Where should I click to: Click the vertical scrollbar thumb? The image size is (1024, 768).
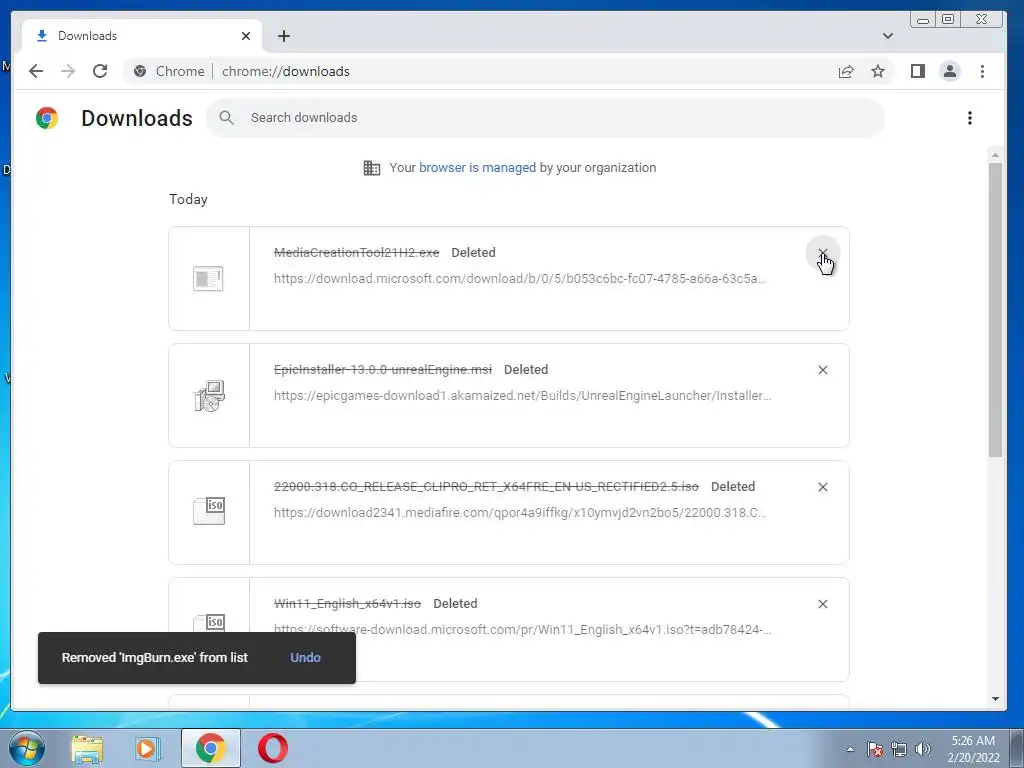(995, 310)
